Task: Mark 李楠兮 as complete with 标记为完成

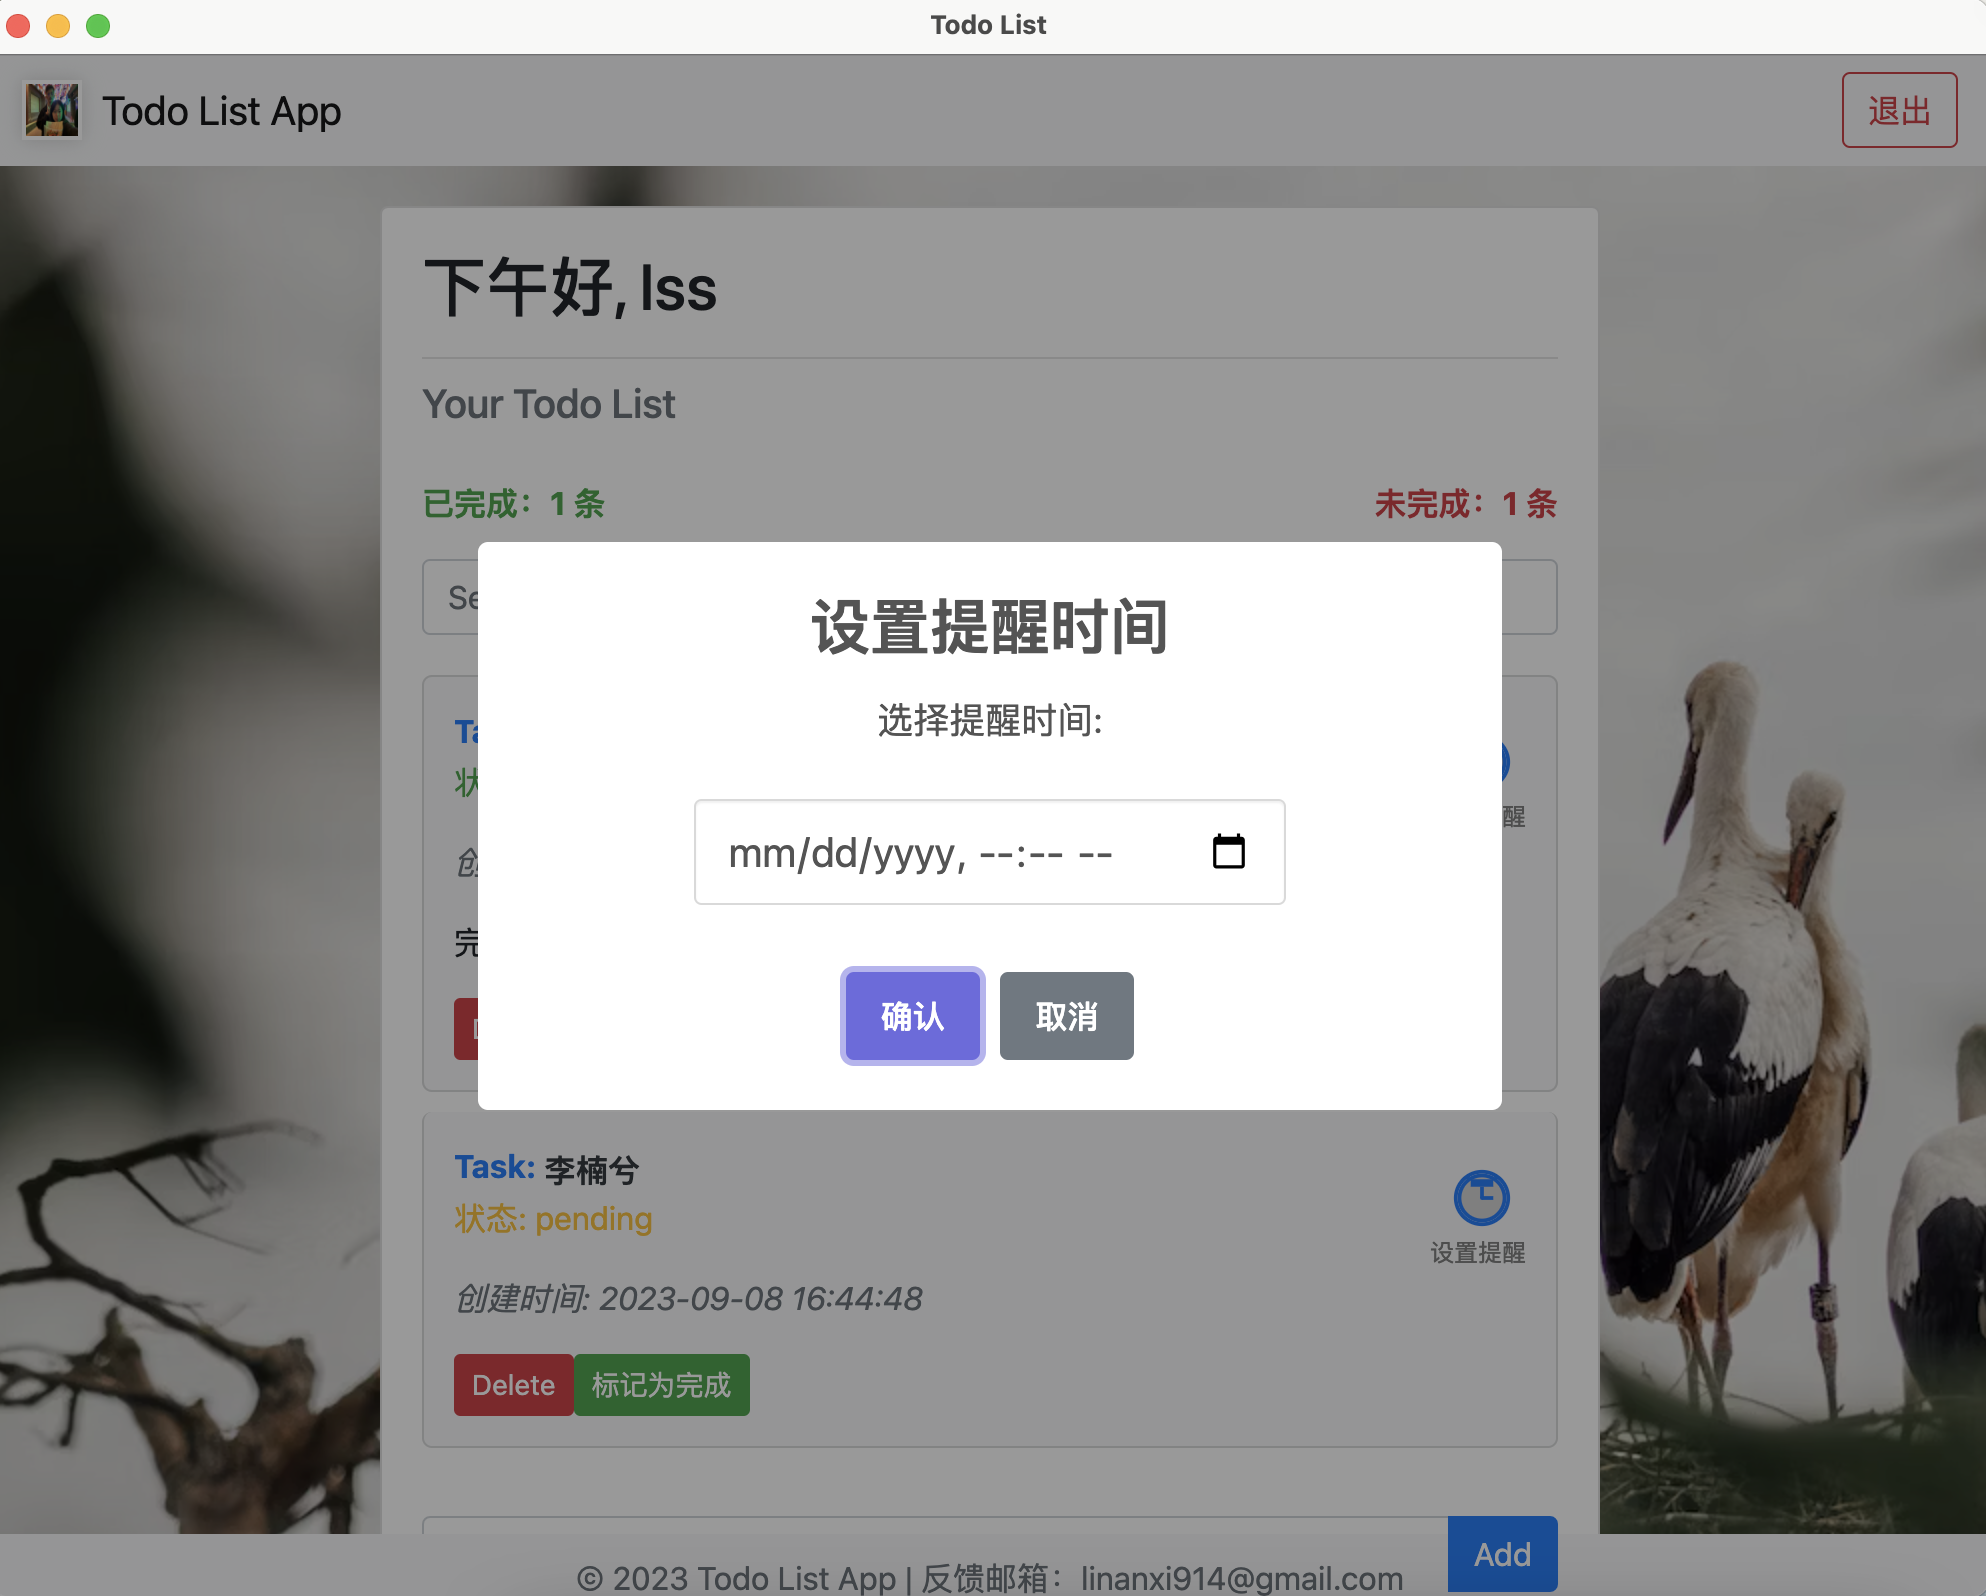Action: click(661, 1384)
